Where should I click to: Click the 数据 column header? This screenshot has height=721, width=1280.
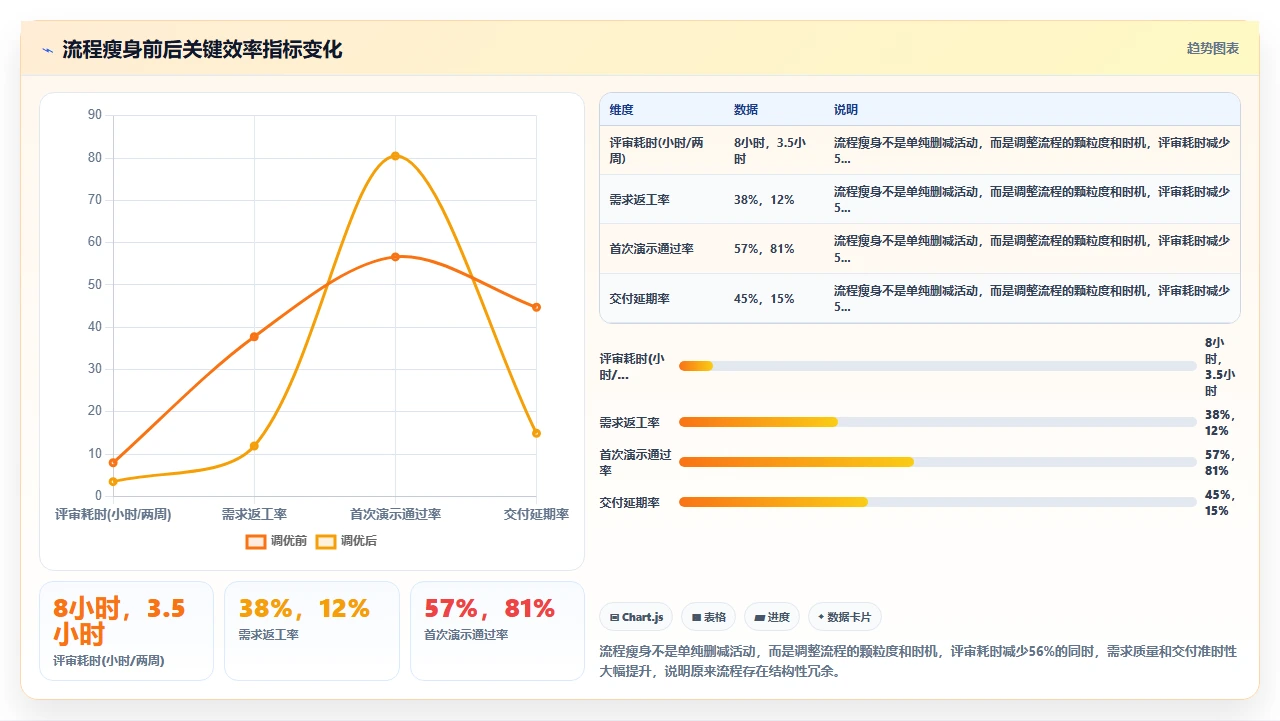[773, 110]
